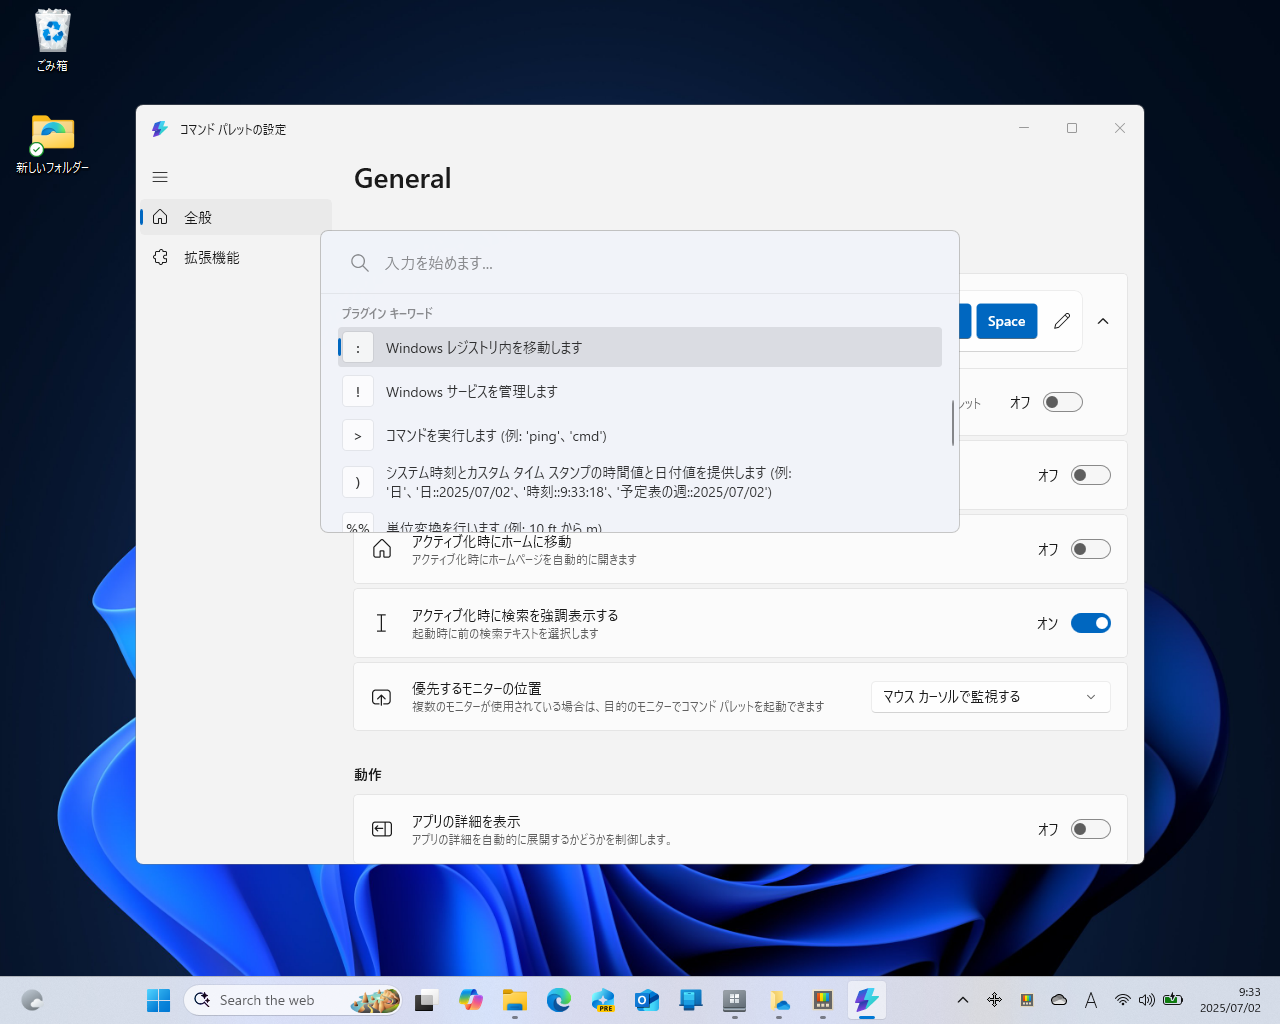Open the ごみ箱 recycle bin desktop icon
This screenshot has height=1024, width=1280.
52,41
